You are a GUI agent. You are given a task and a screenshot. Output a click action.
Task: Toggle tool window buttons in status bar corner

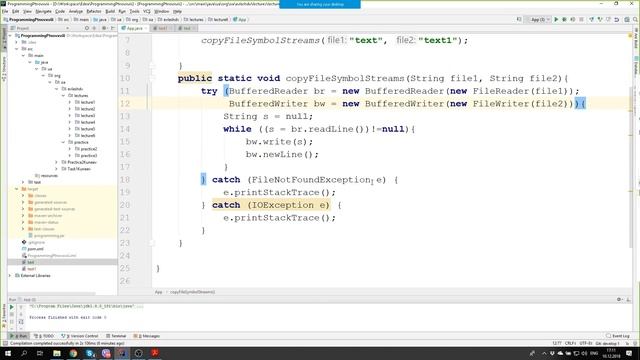(x=5, y=343)
